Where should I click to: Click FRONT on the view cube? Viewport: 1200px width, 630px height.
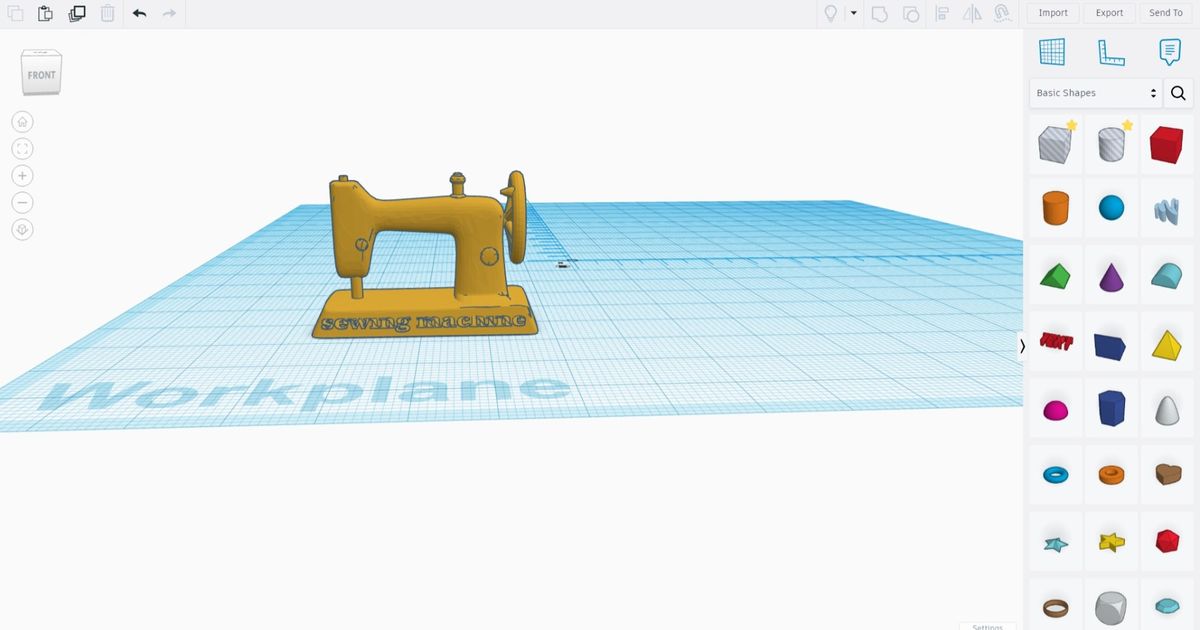(41, 73)
